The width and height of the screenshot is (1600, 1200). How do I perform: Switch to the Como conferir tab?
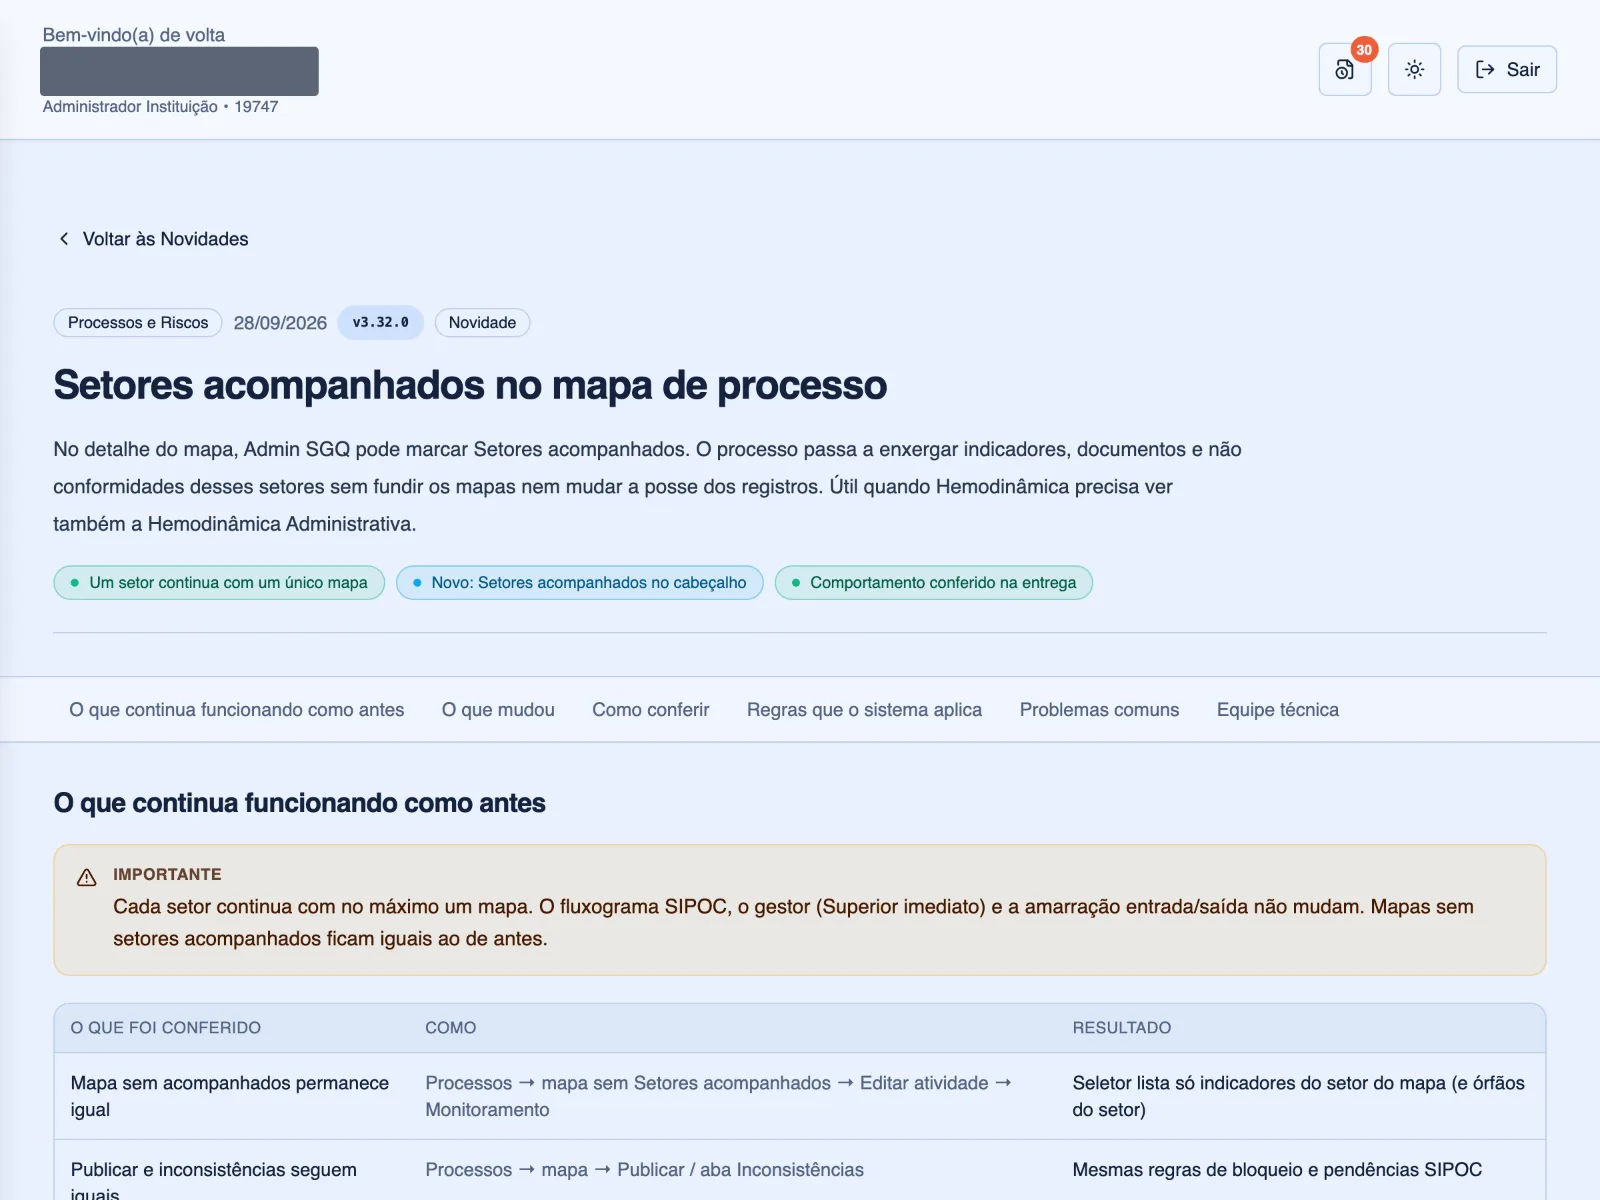(x=651, y=710)
